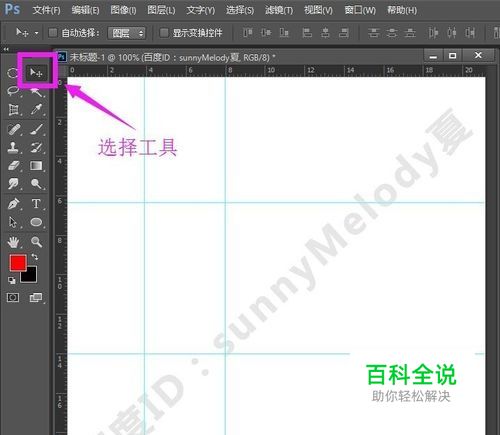The width and height of the screenshot is (500, 435).
Task: Click the 未标题-1 document title tab
Action: [172, 58]
